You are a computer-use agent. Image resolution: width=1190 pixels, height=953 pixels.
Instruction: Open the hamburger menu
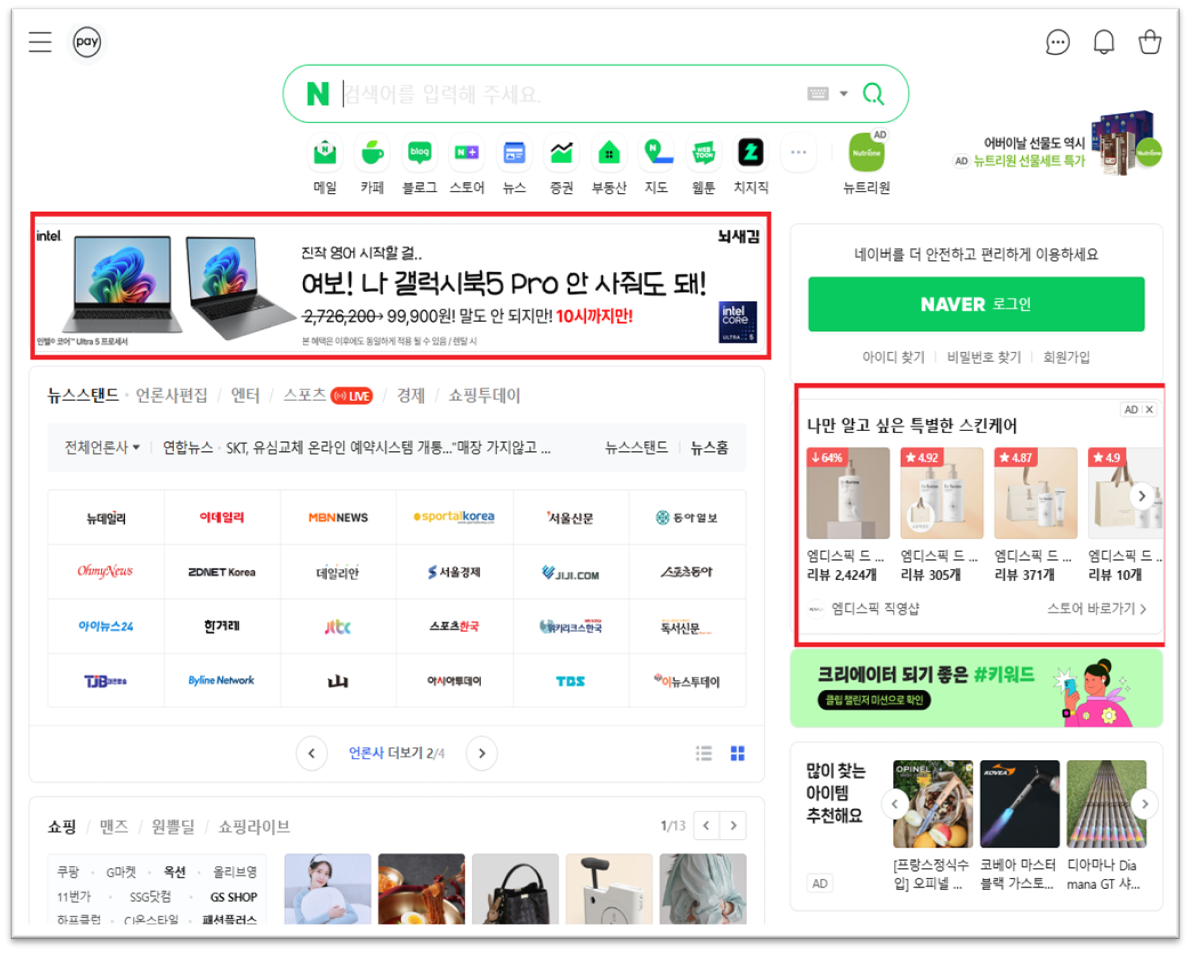(40, 42)
